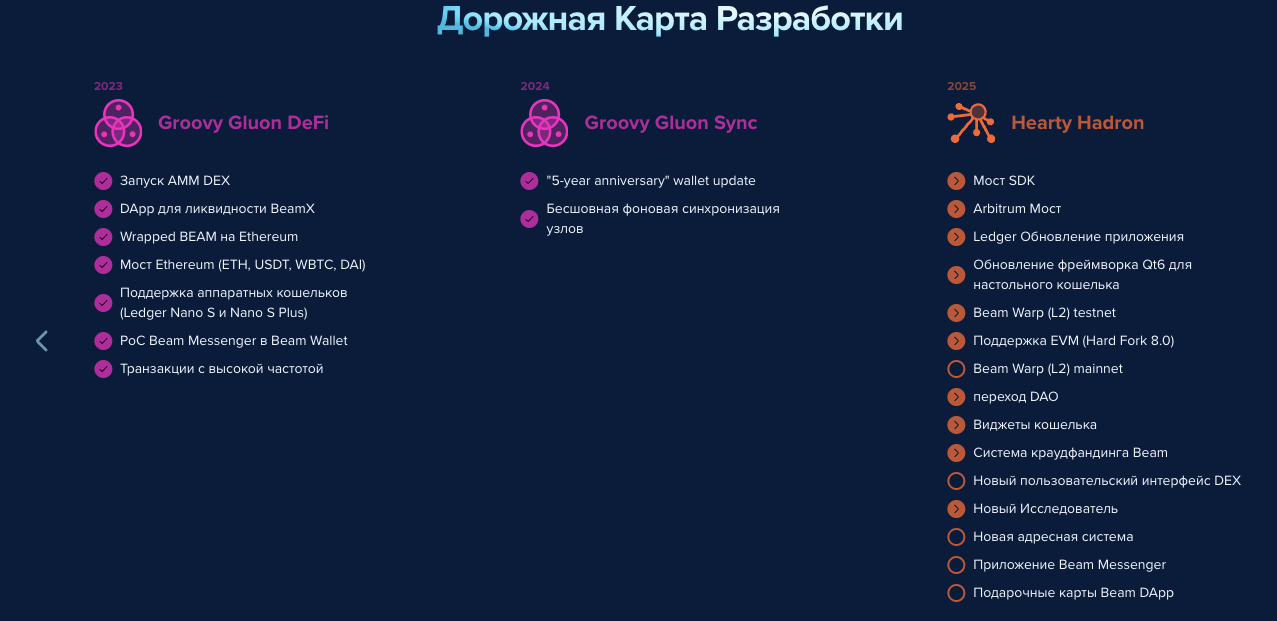Click PoC Beam Messenger в Beam Wallet text

[x=234, y=341]
